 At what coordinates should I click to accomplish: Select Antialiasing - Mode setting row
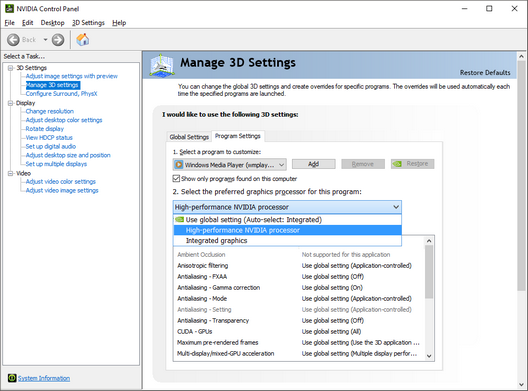[x=298, y=298]
